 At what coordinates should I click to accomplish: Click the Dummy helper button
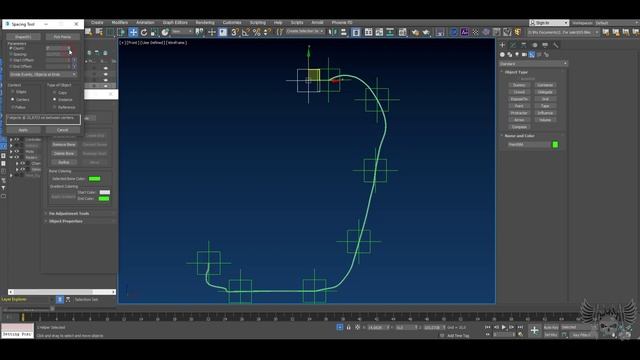[519, 85]
